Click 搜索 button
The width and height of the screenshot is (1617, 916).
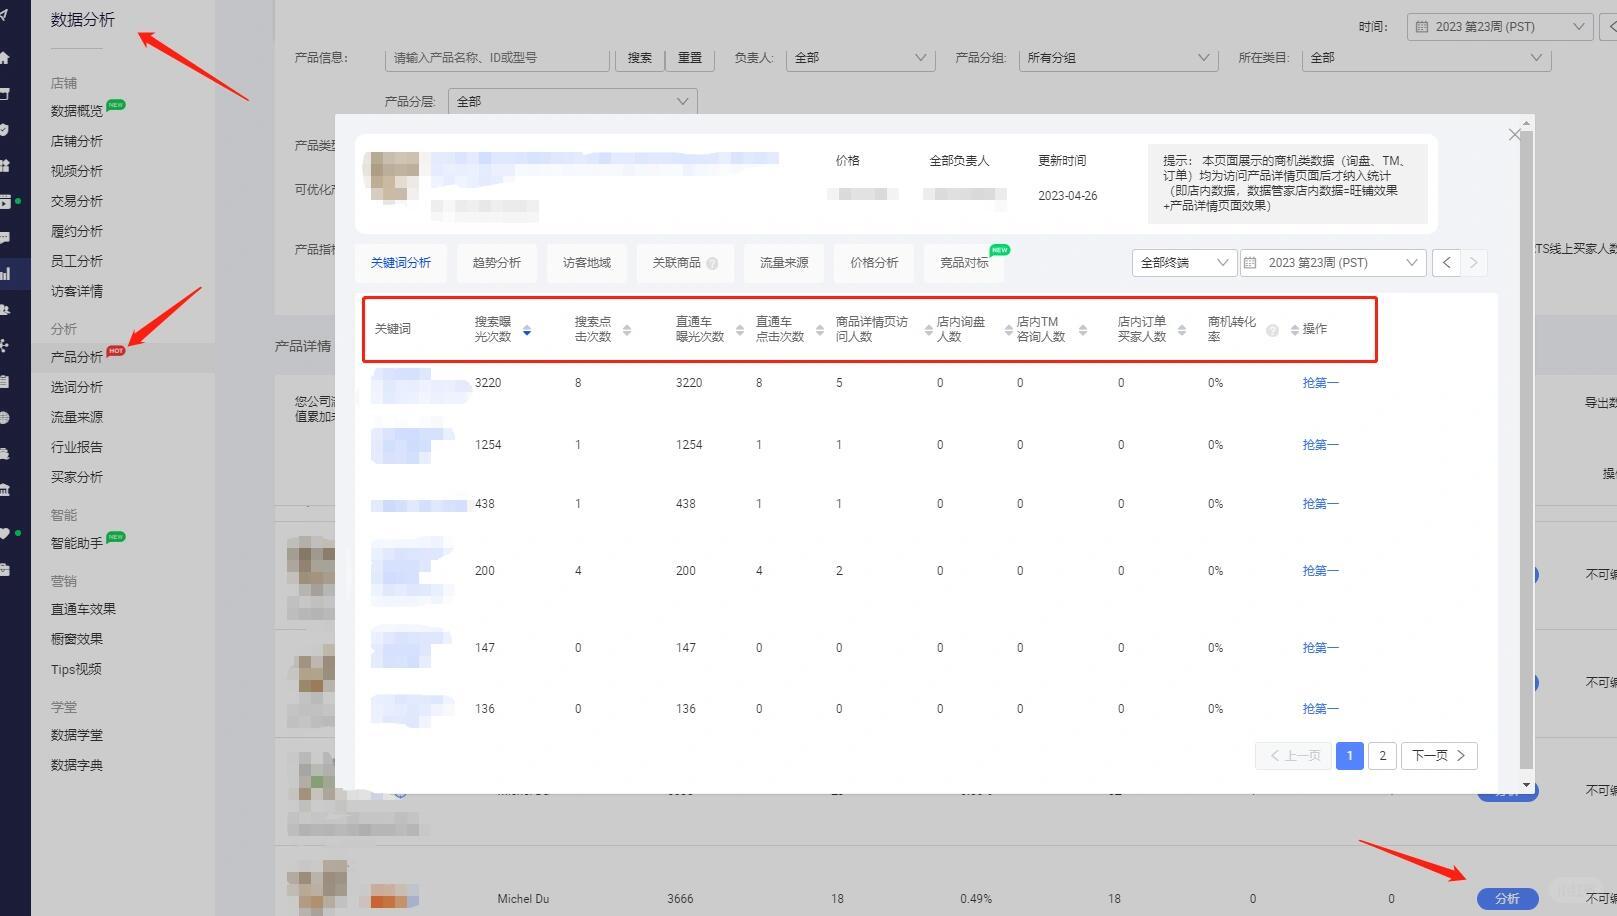(640, 58)
